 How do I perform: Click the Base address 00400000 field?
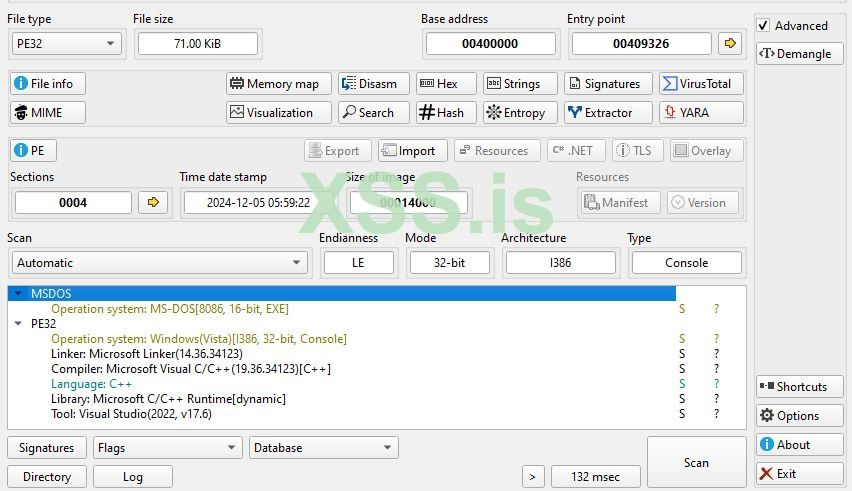coord(490,43)
